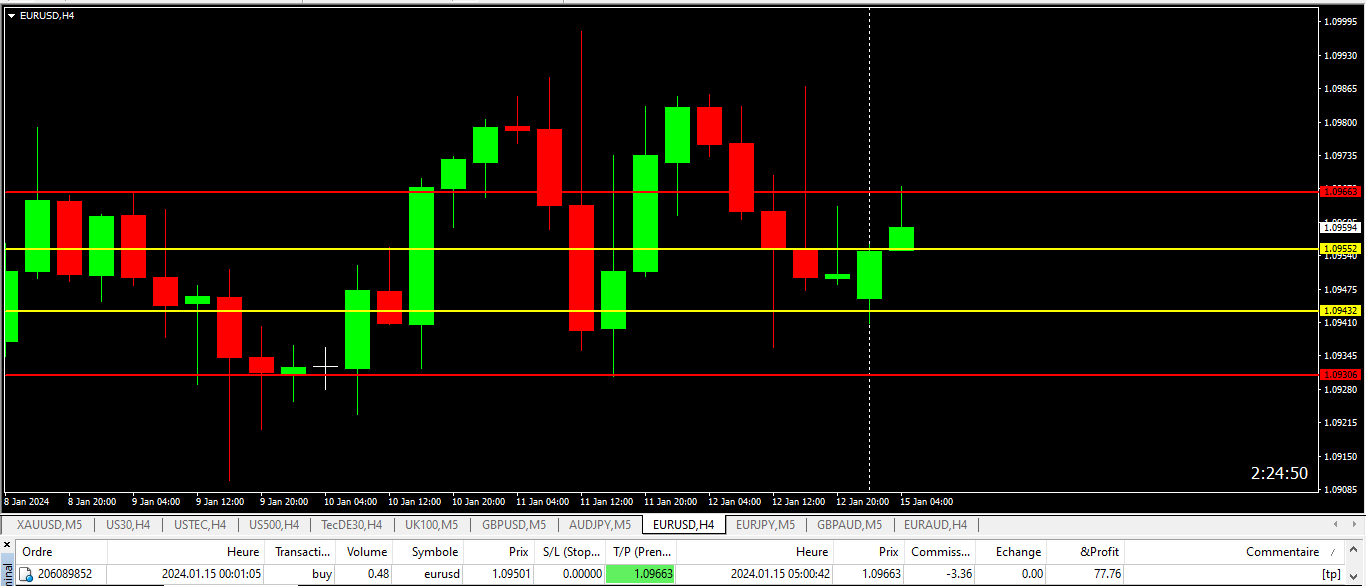The height and width of the screenshot is (586, 1366).
Task: Click the yellow 1.09552 price label
Action: tap(1340, 248)
